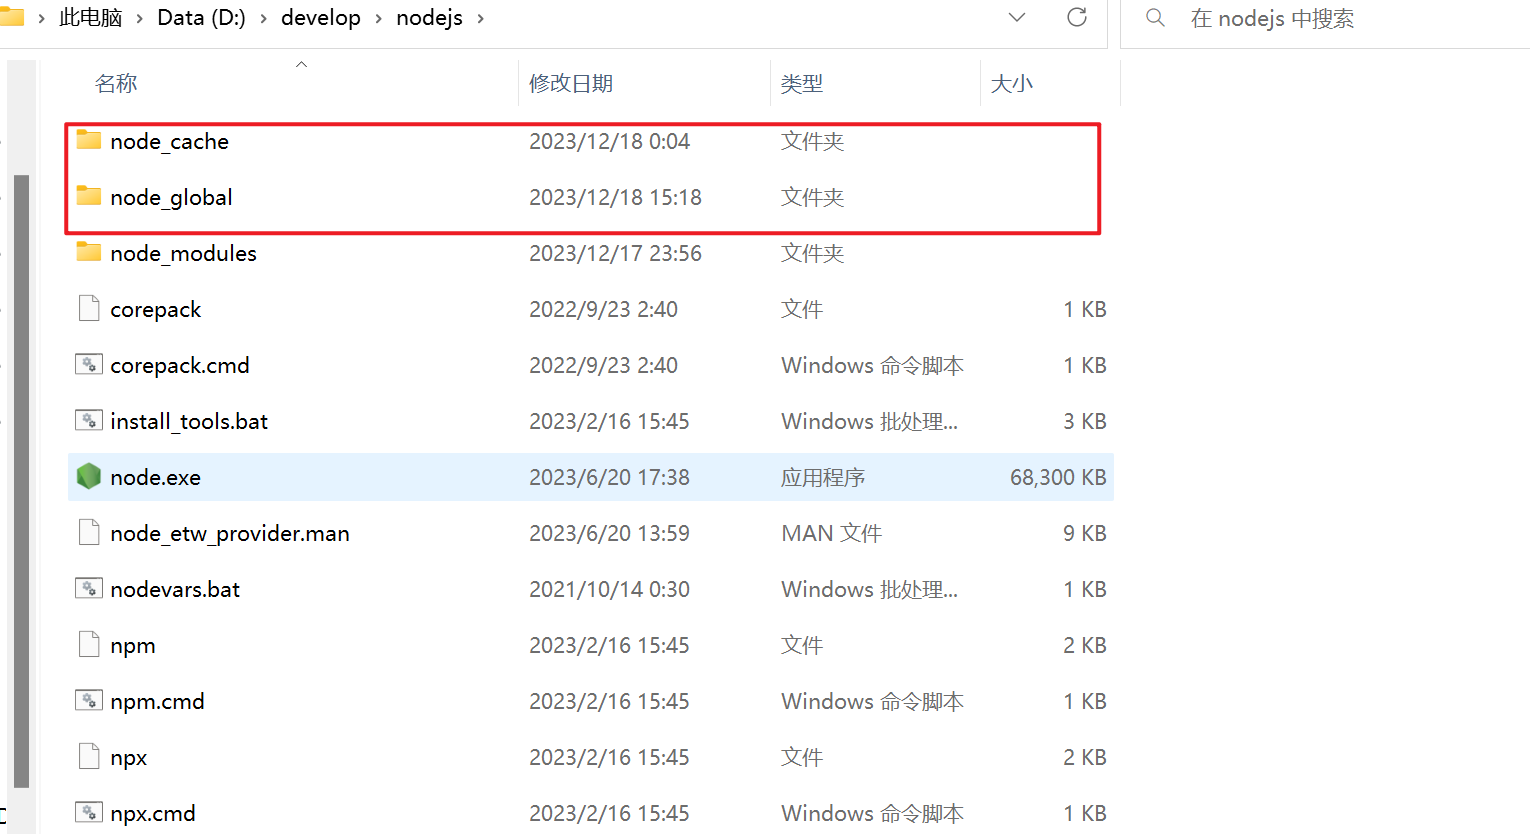Image resolution: width=1530 pixels, height=834 pixels.
Task: Expand the chevron after nodejs breadcrumb
Action: tap(481, 19)
